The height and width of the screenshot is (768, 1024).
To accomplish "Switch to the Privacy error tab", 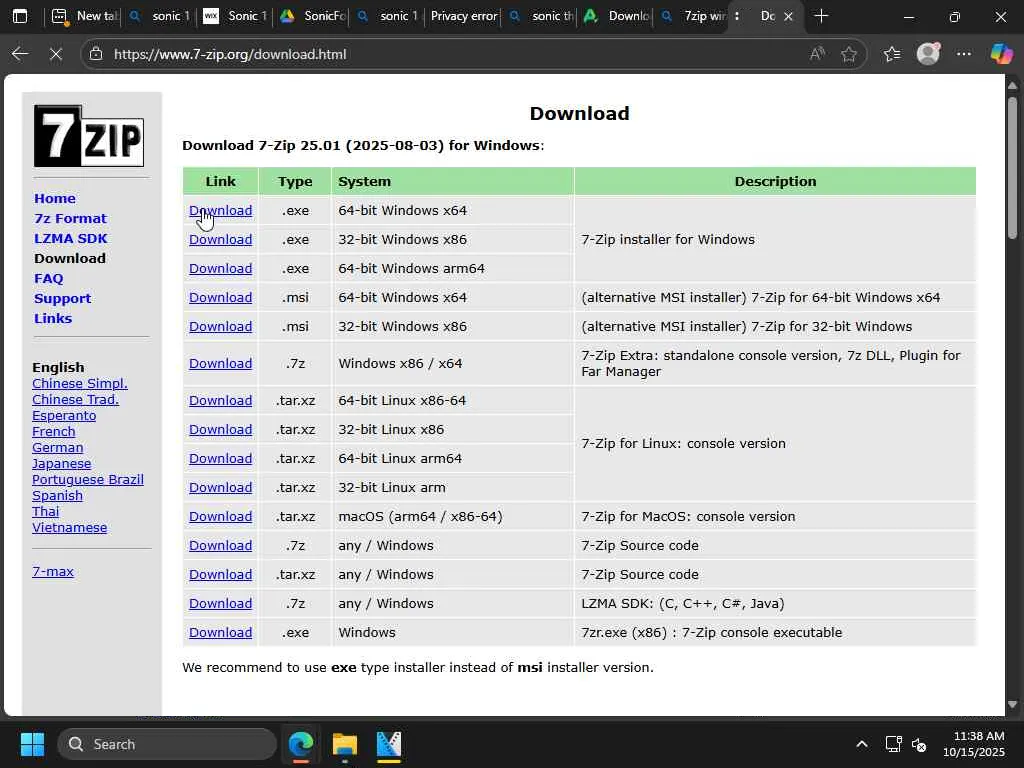I will pos(463,16).
